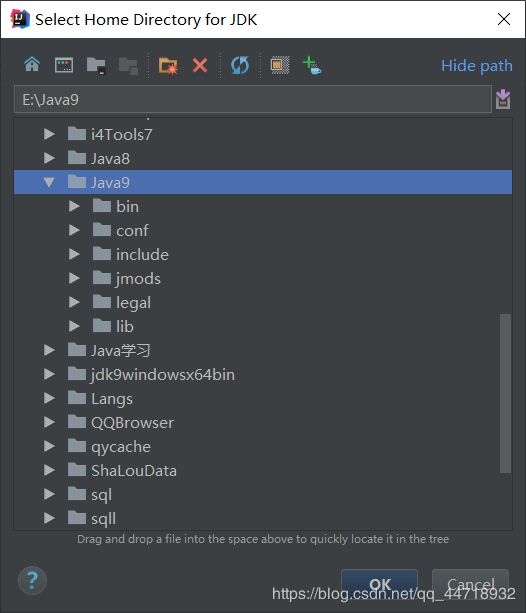526x613 pixels.
Task: Click the green plus add JDK icon
Action: click(312, 65)
